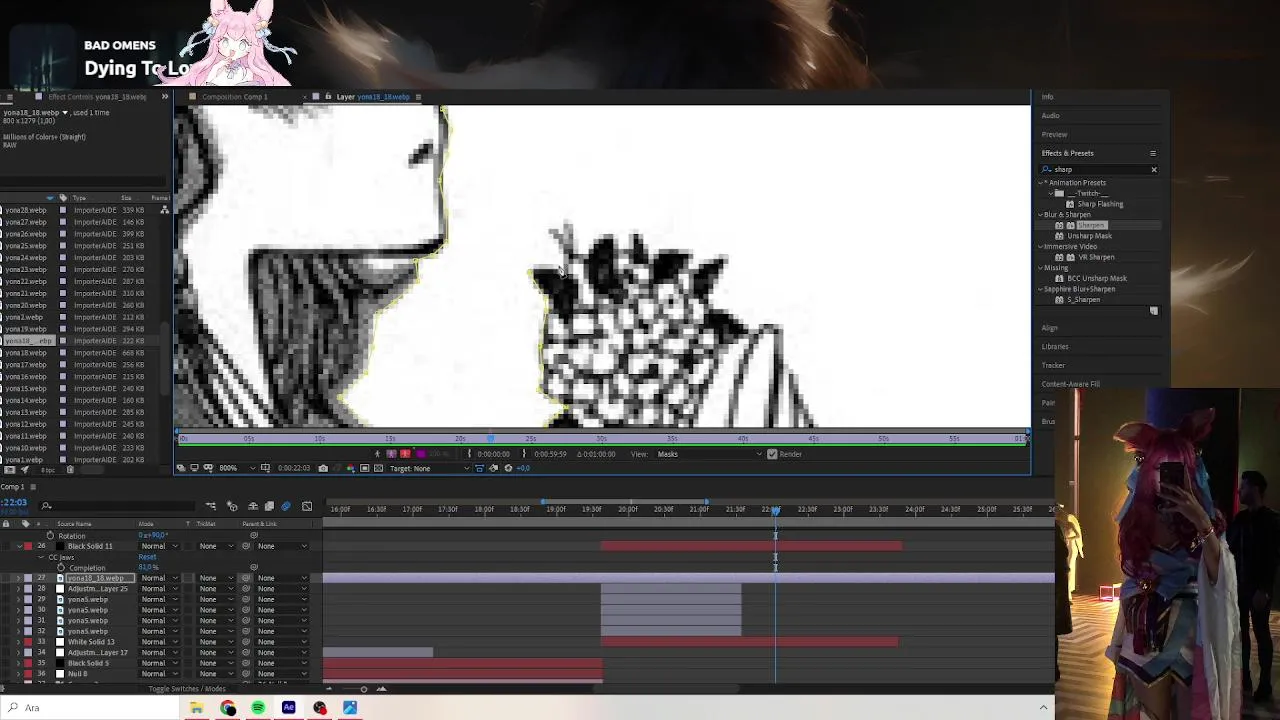Pick the S_Sharpen effect

(1083, 300)
